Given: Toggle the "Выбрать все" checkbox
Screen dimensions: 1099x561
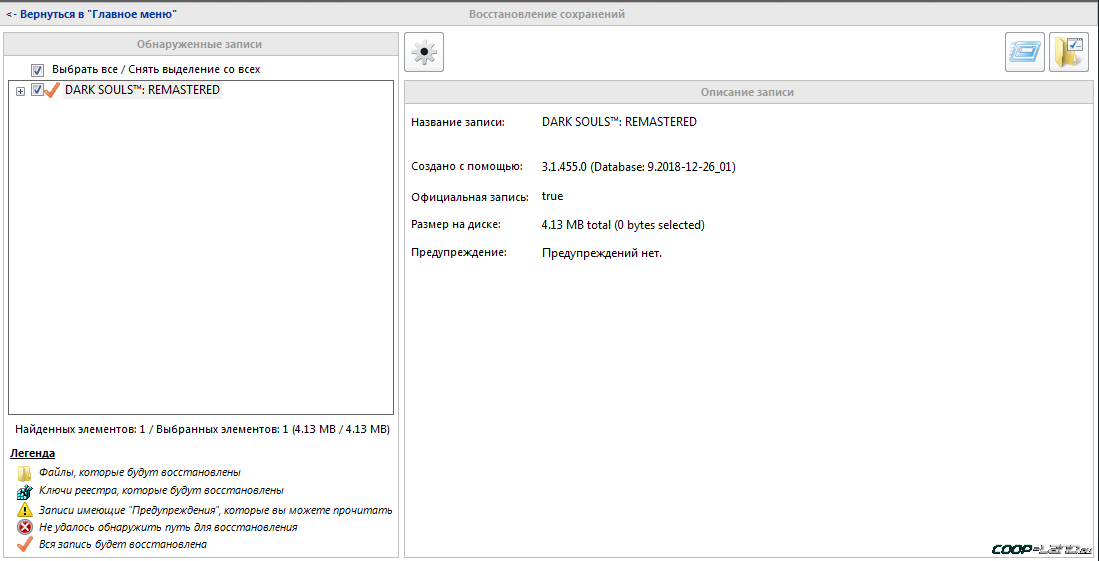Looking at the screenshot, I should [x=38, y=70].
